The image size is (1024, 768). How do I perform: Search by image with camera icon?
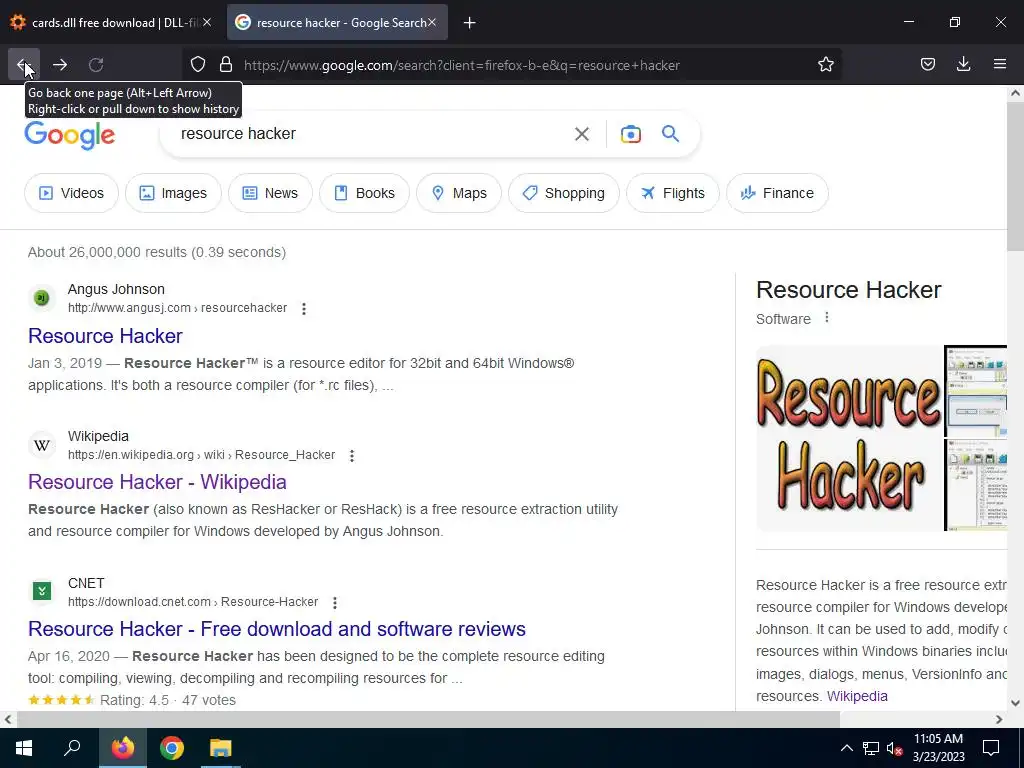(x=630, y=134)
